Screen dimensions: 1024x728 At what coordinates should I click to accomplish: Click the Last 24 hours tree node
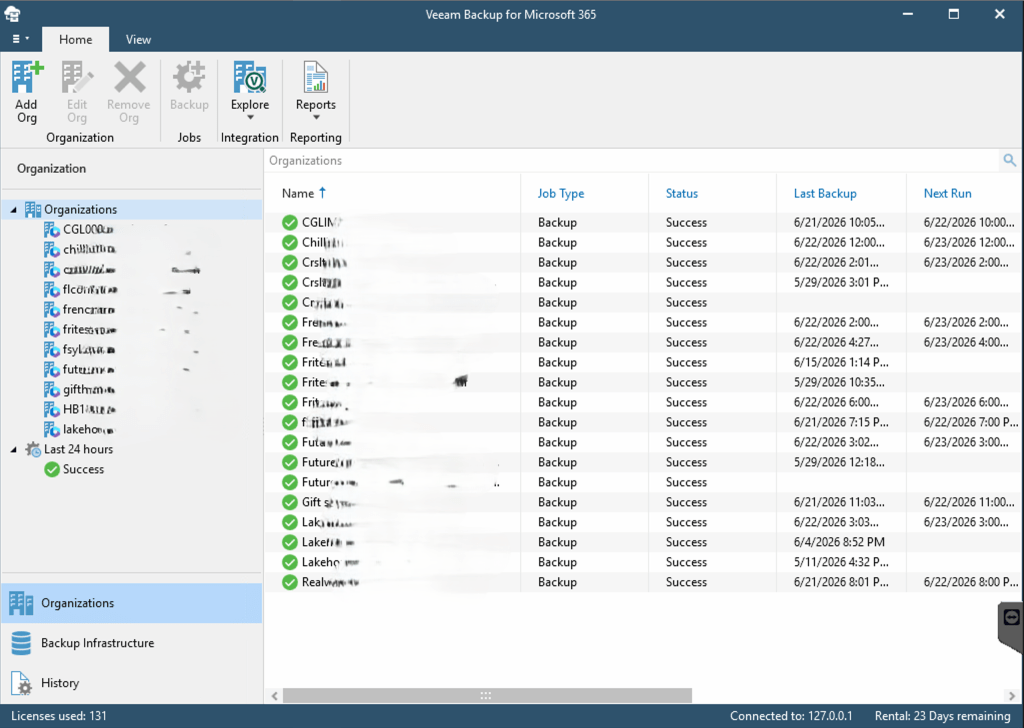pos(70,449)
